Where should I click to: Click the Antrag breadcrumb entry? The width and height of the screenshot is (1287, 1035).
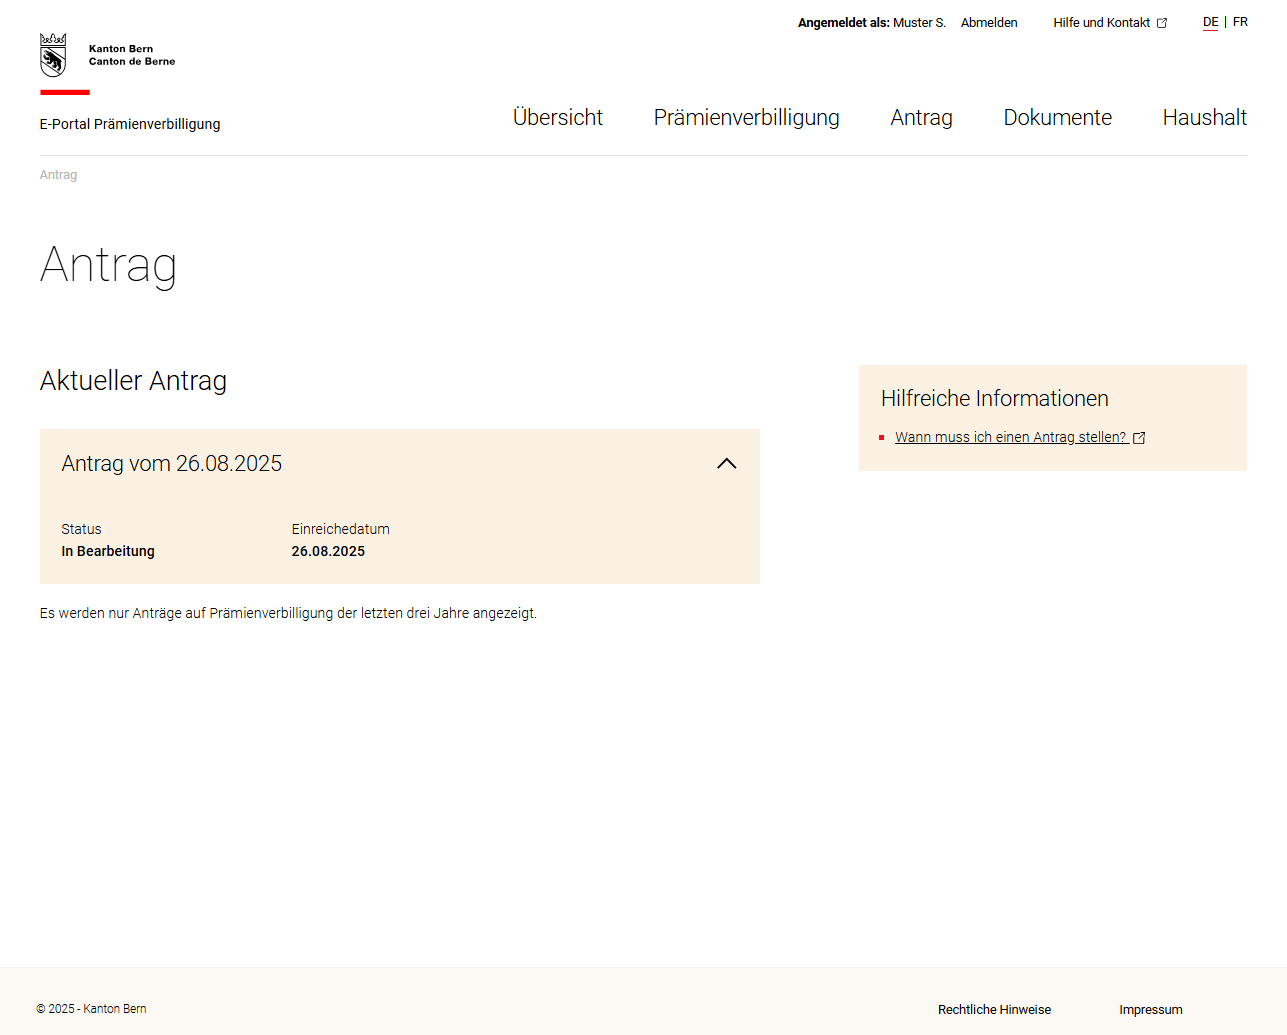pos(58,174)
